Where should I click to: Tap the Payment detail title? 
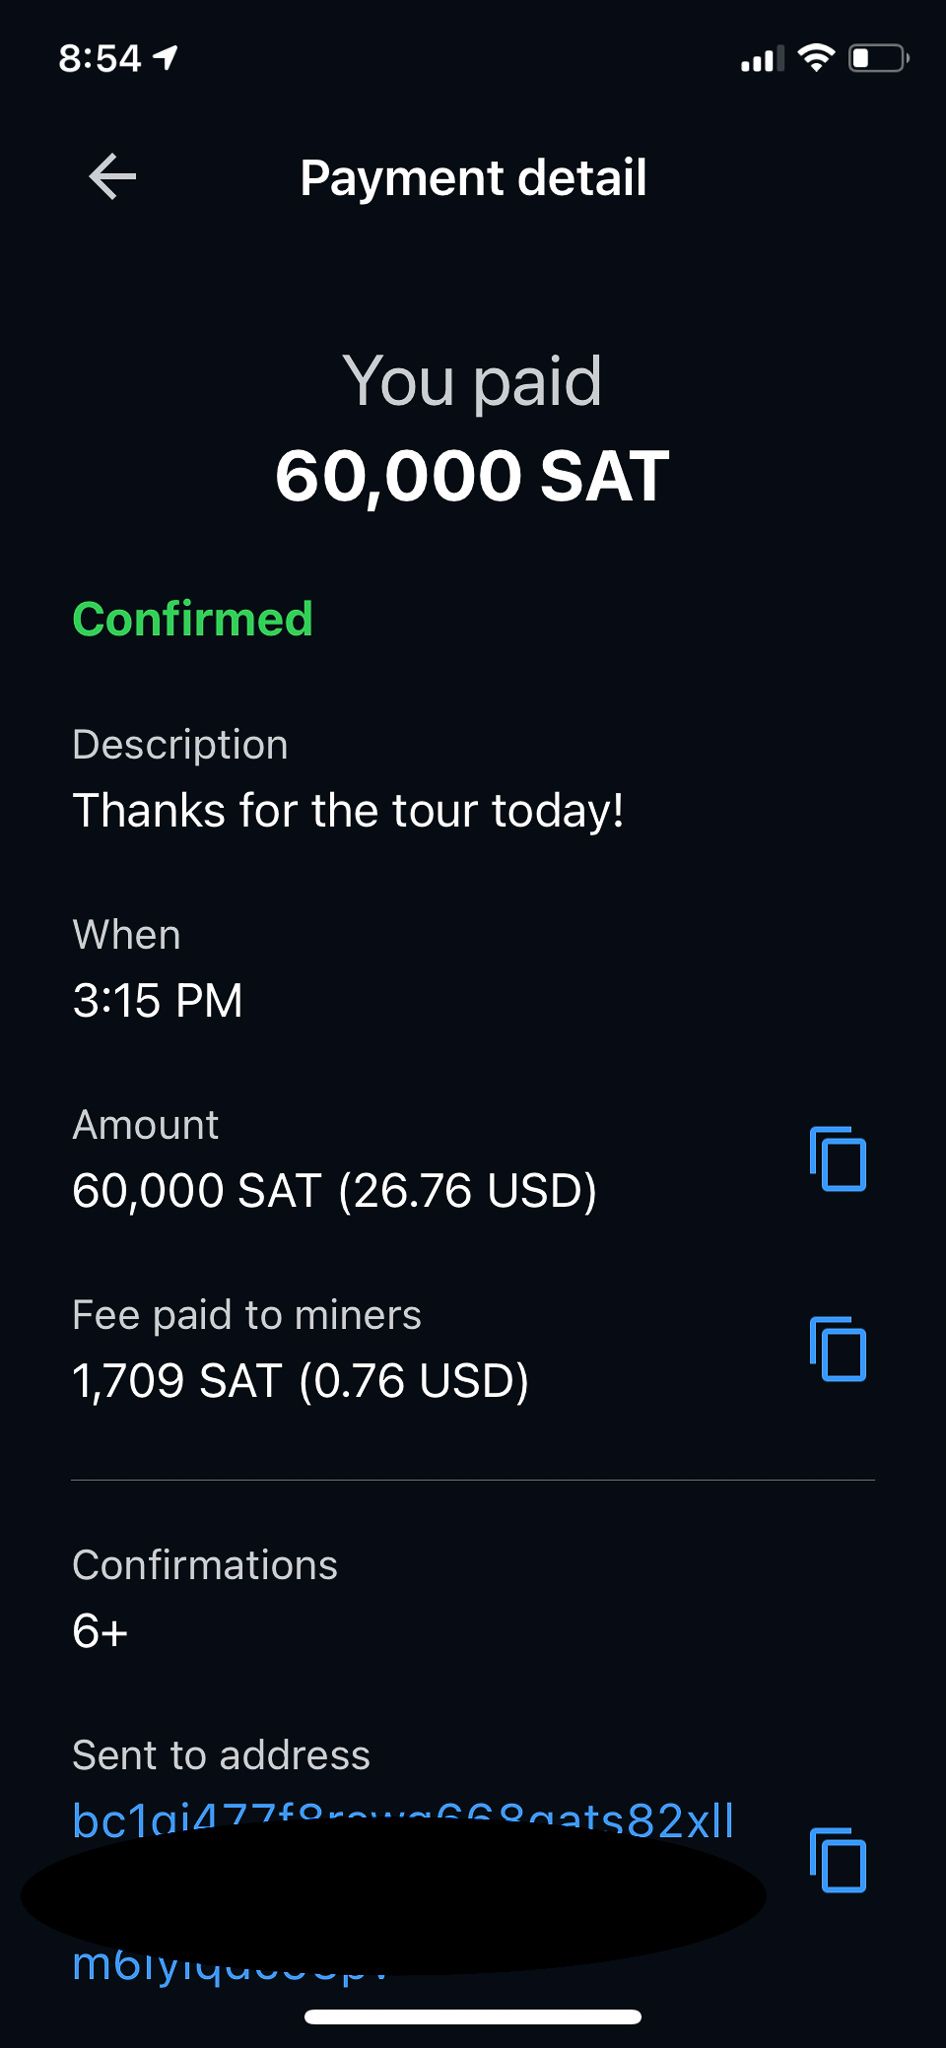pyautogui.click(x=473, y=178)
